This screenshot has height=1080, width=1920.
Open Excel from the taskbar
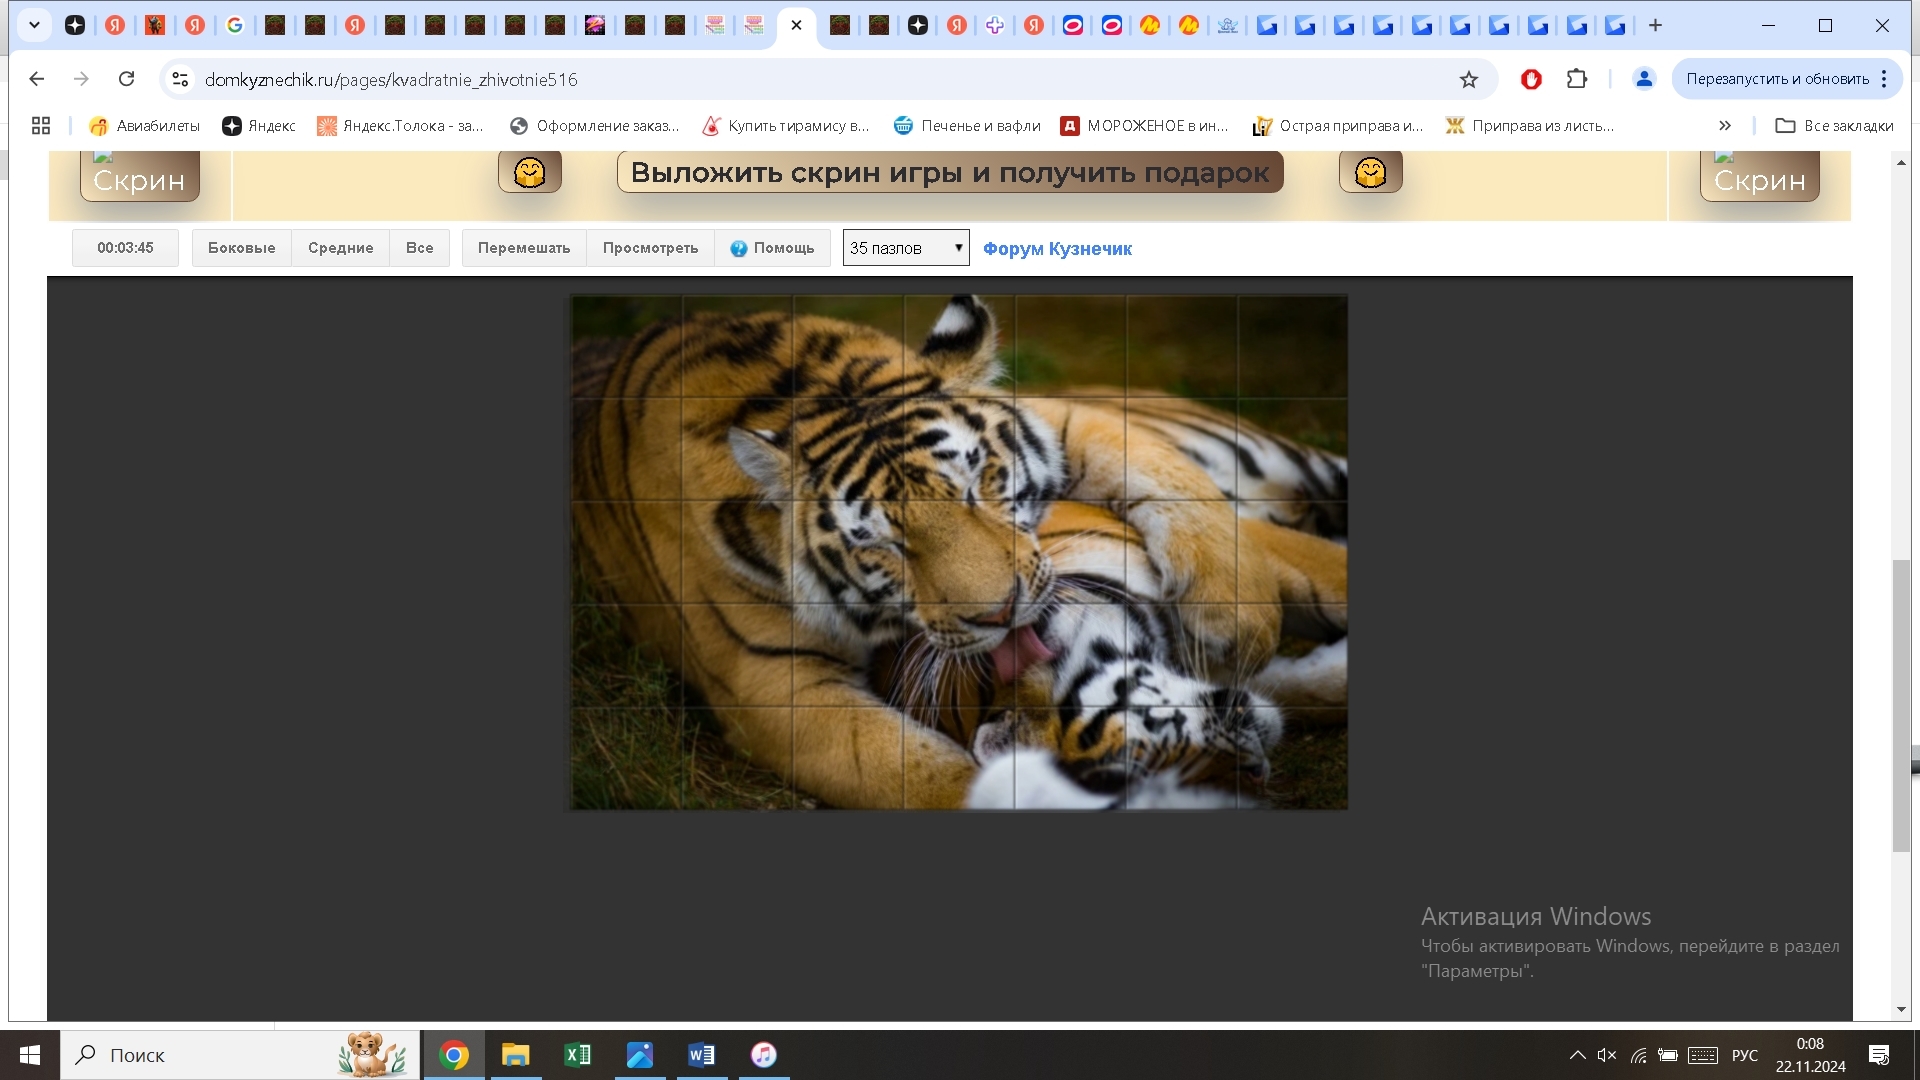coord(578,1055)
